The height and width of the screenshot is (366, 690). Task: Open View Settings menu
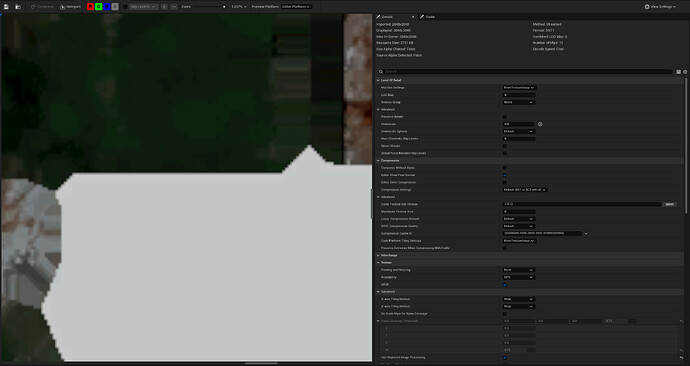[x=660, y=7]
